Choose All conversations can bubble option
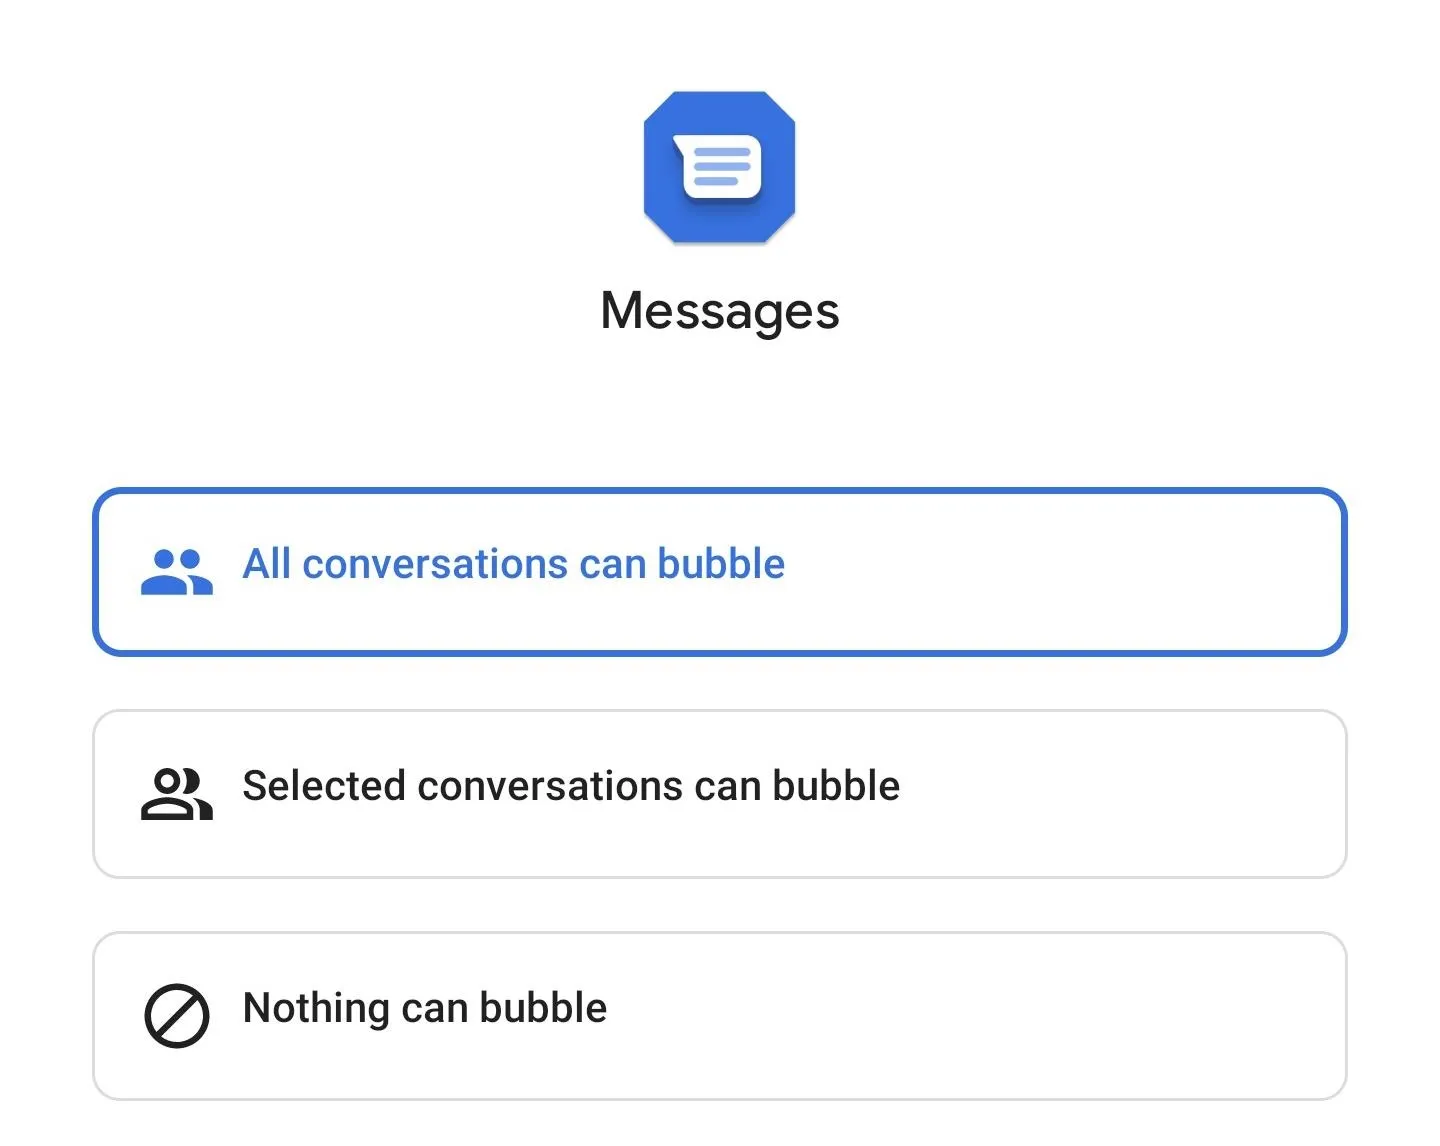This screenshot has width=1440, height=1146. [720, 572]
